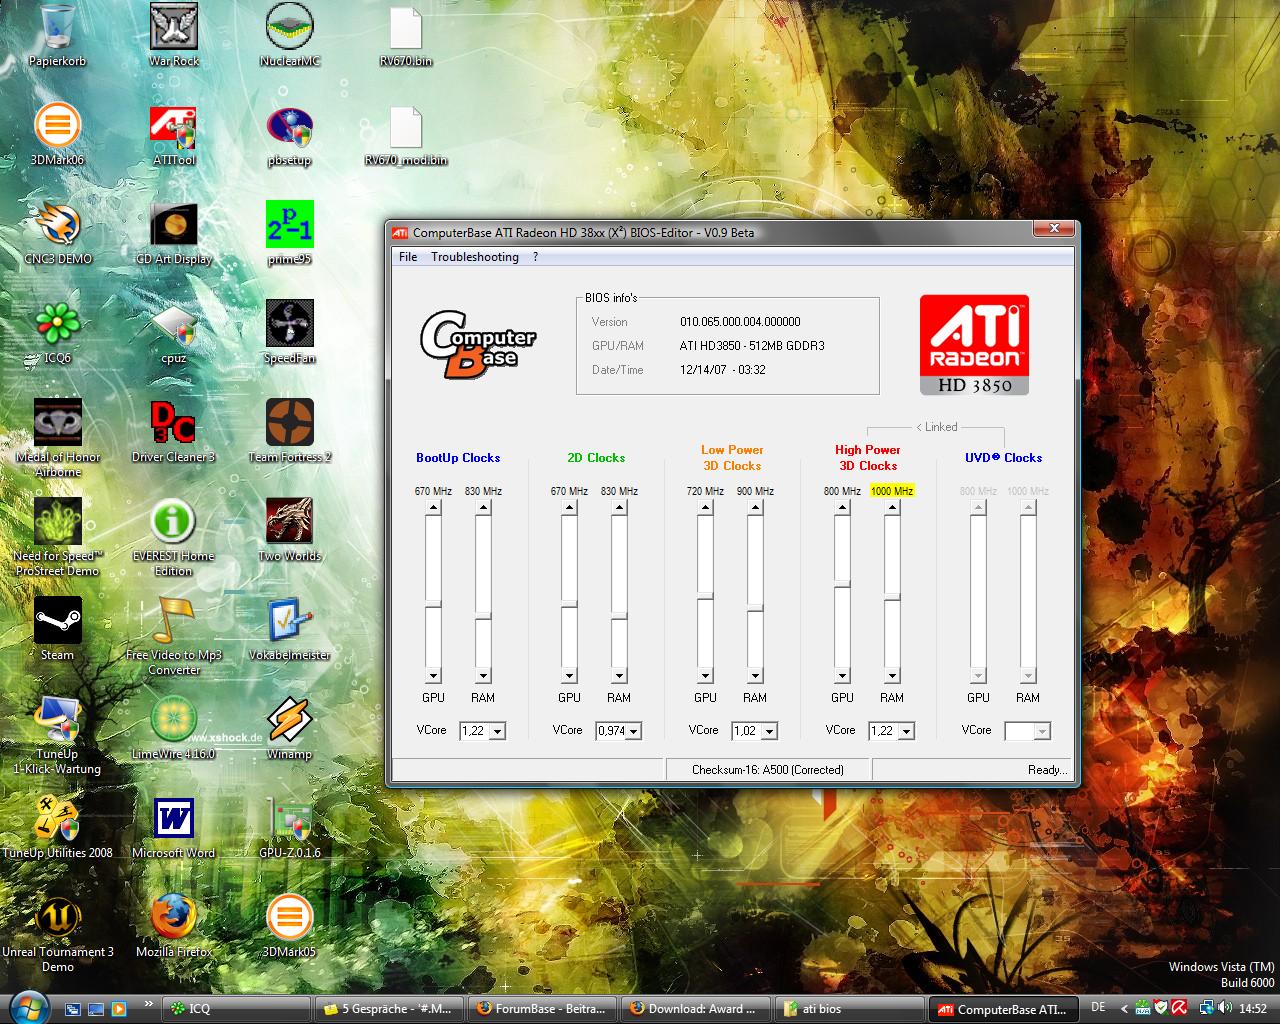Screen dimensions: 1280x1024
Task: Select the prime95 desktop icon
Action: tap(290, 234)
